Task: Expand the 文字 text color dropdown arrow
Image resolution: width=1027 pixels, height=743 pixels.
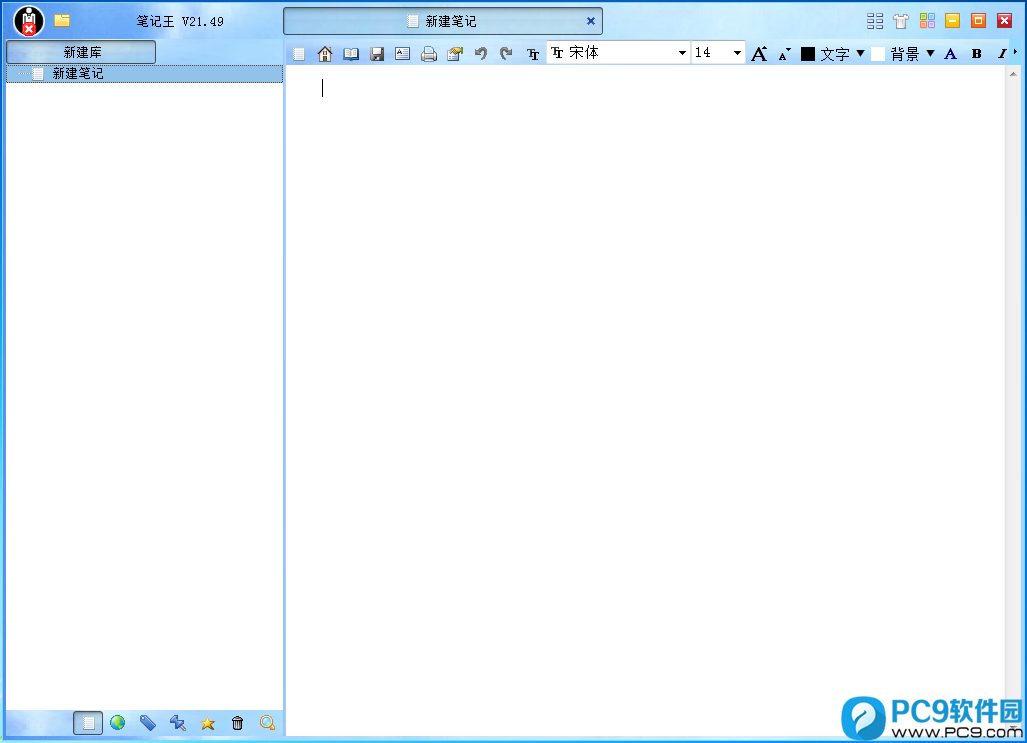Action: click(861, 53)
